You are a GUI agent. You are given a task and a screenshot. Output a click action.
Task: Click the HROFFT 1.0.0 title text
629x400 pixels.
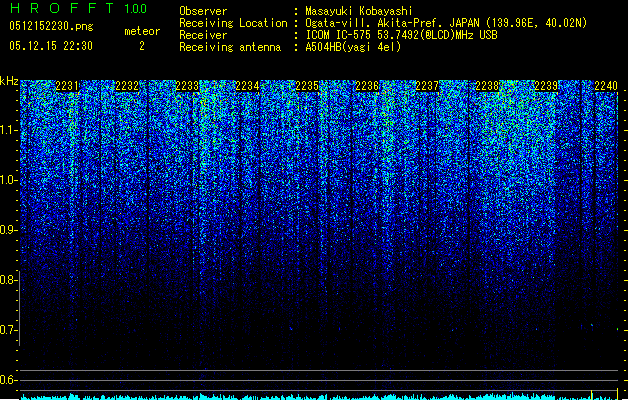78,8
